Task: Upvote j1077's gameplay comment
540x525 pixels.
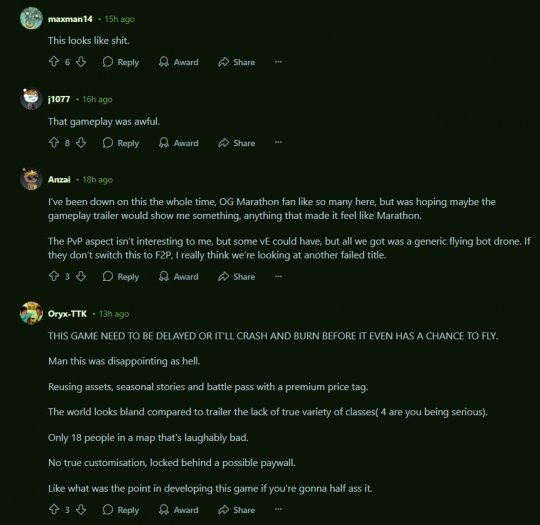Action: pos(54,143)
